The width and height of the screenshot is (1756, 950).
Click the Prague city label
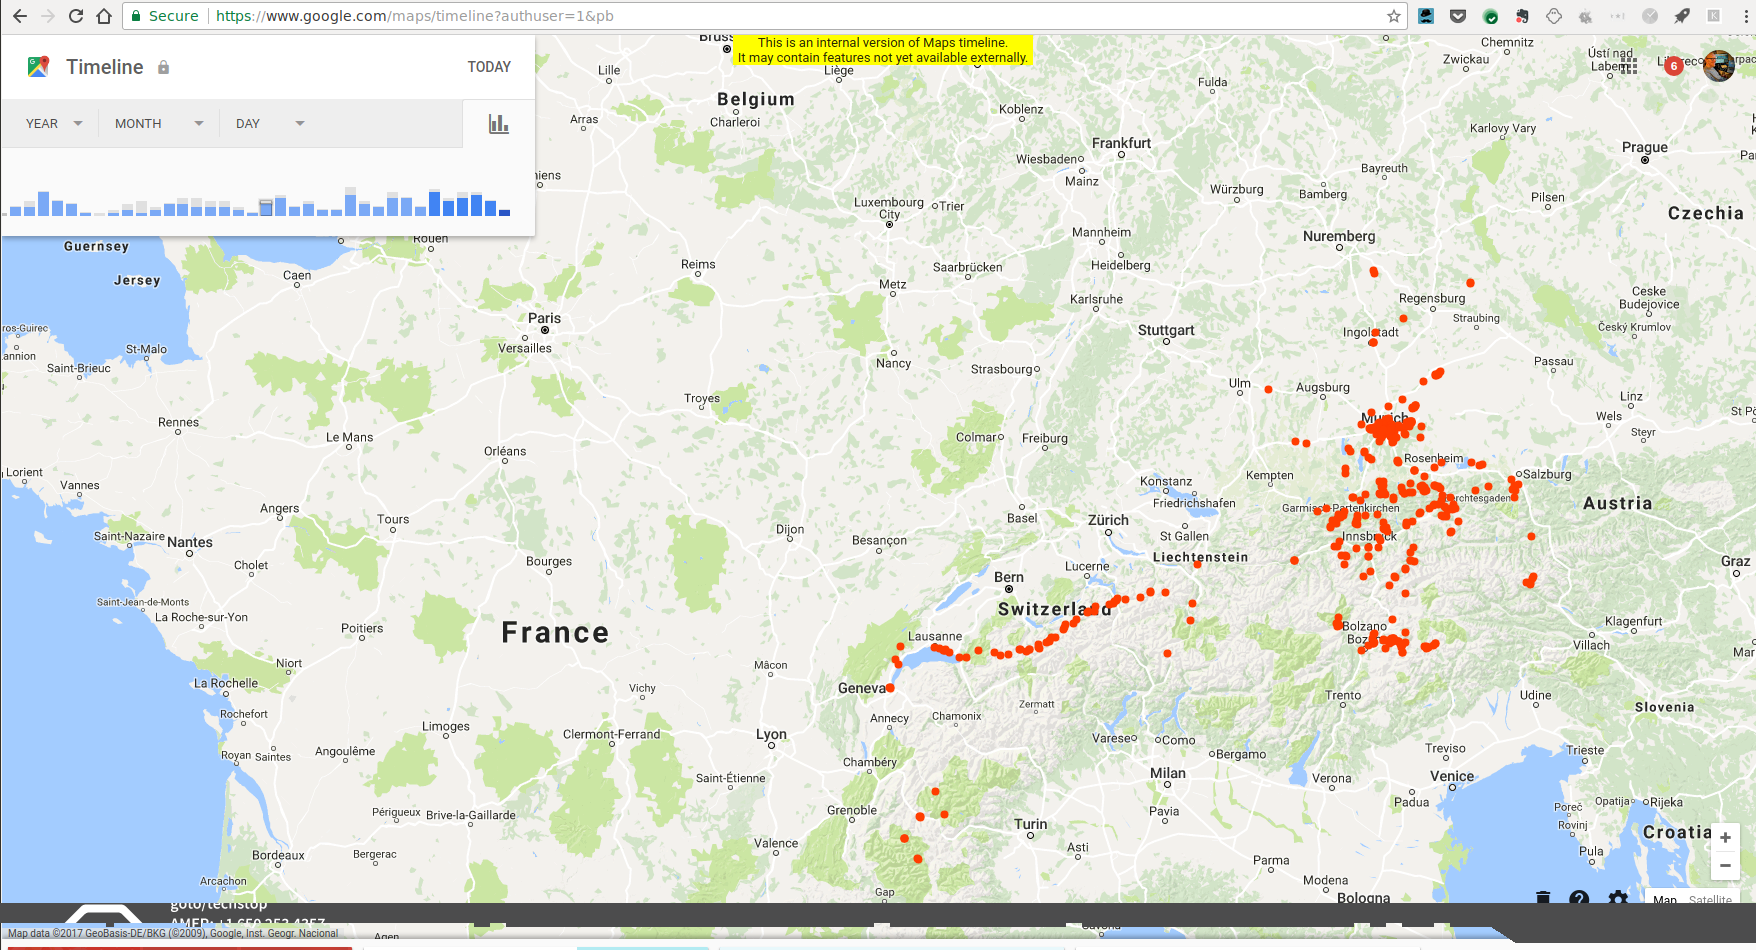click(1645, 147)
